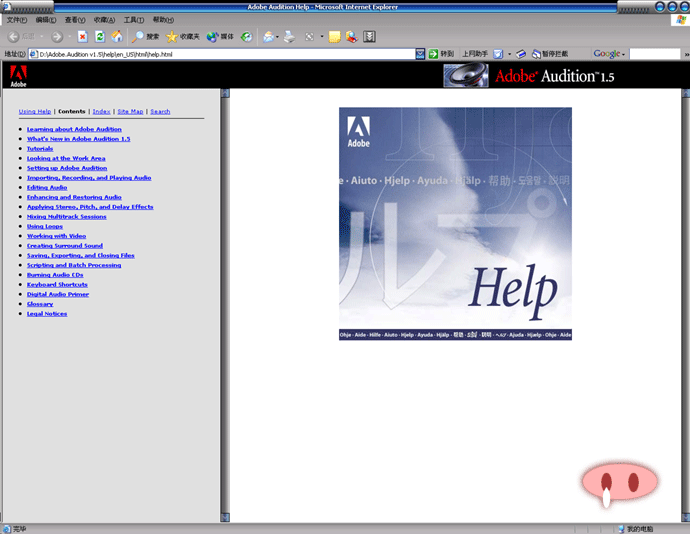Click the last toolbar icon after Messenger
Viewport: 690px width, 534px height.
369,37
